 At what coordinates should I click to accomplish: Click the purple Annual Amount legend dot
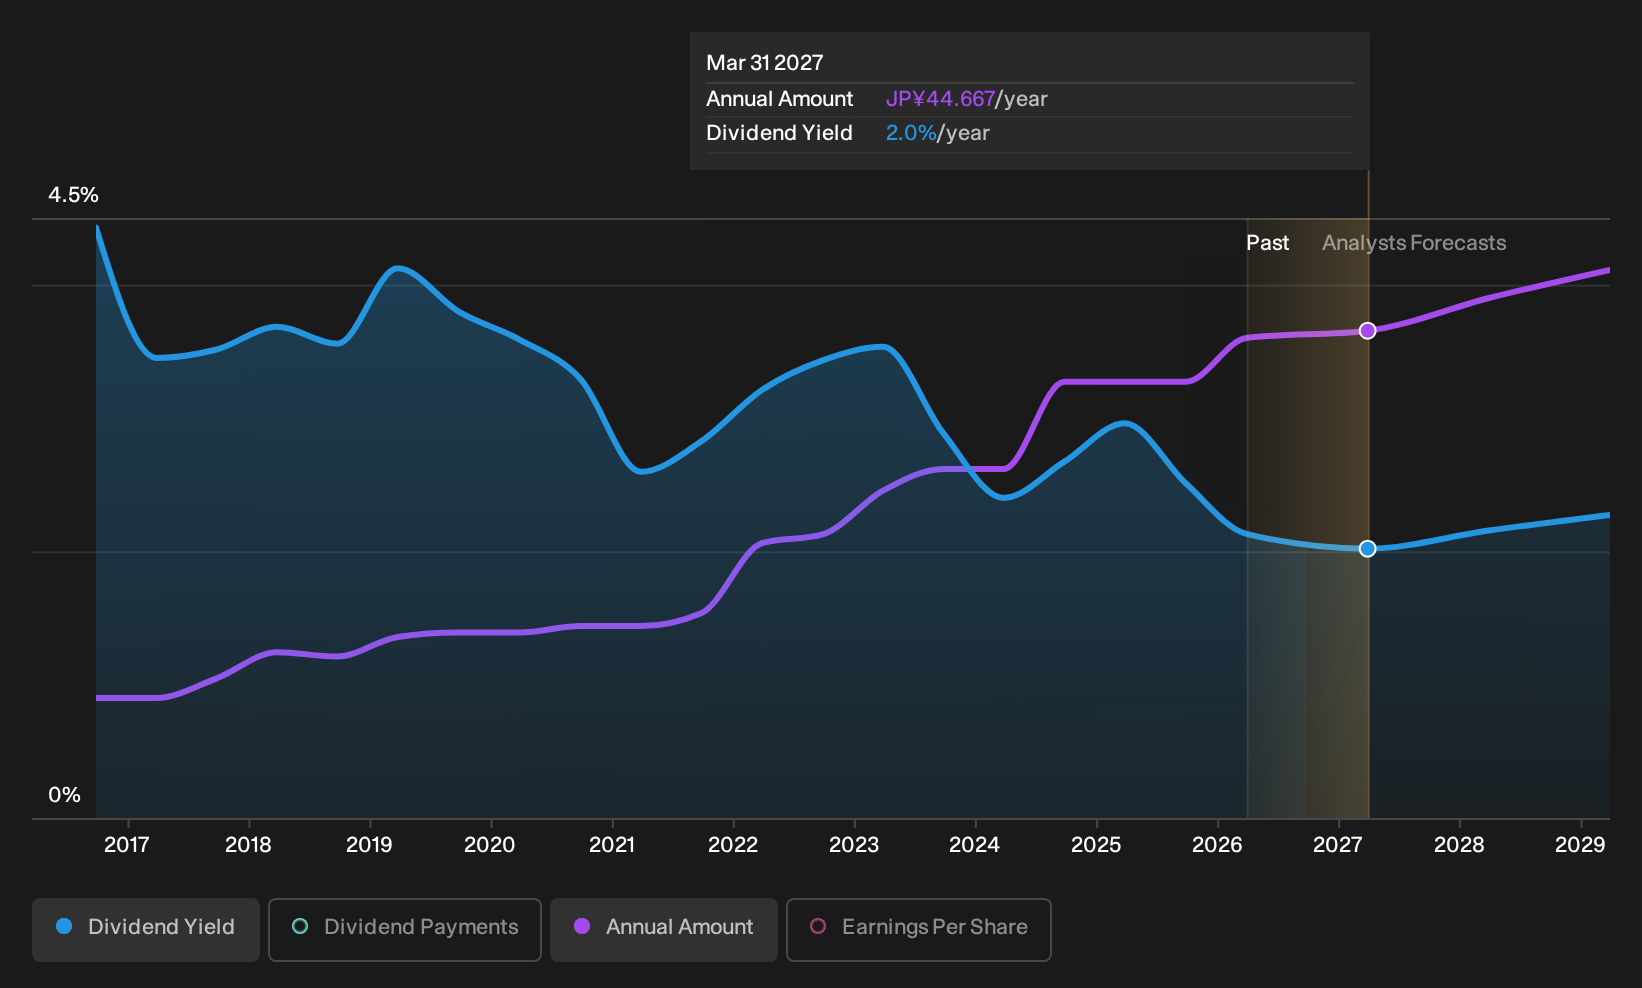pos(582,927)
